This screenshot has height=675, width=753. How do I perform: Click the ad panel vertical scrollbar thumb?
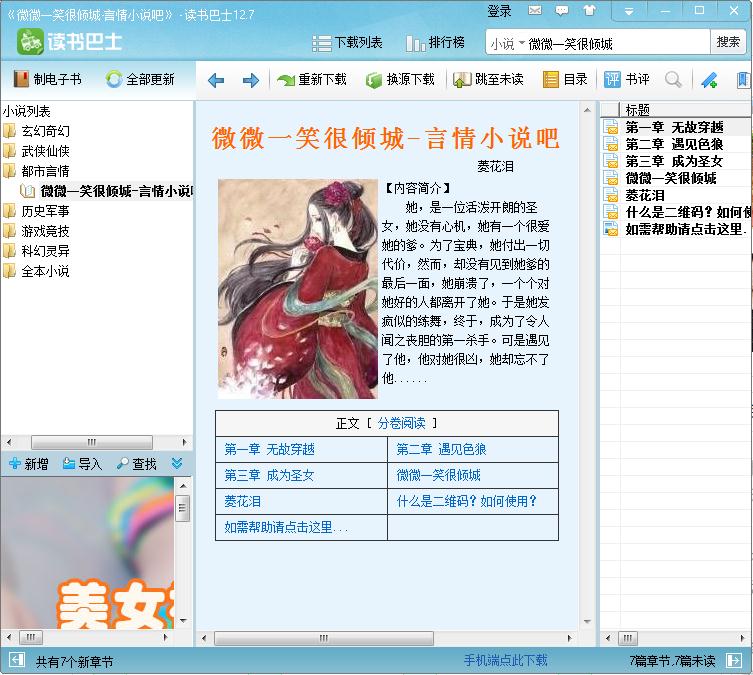pos(182,508)
